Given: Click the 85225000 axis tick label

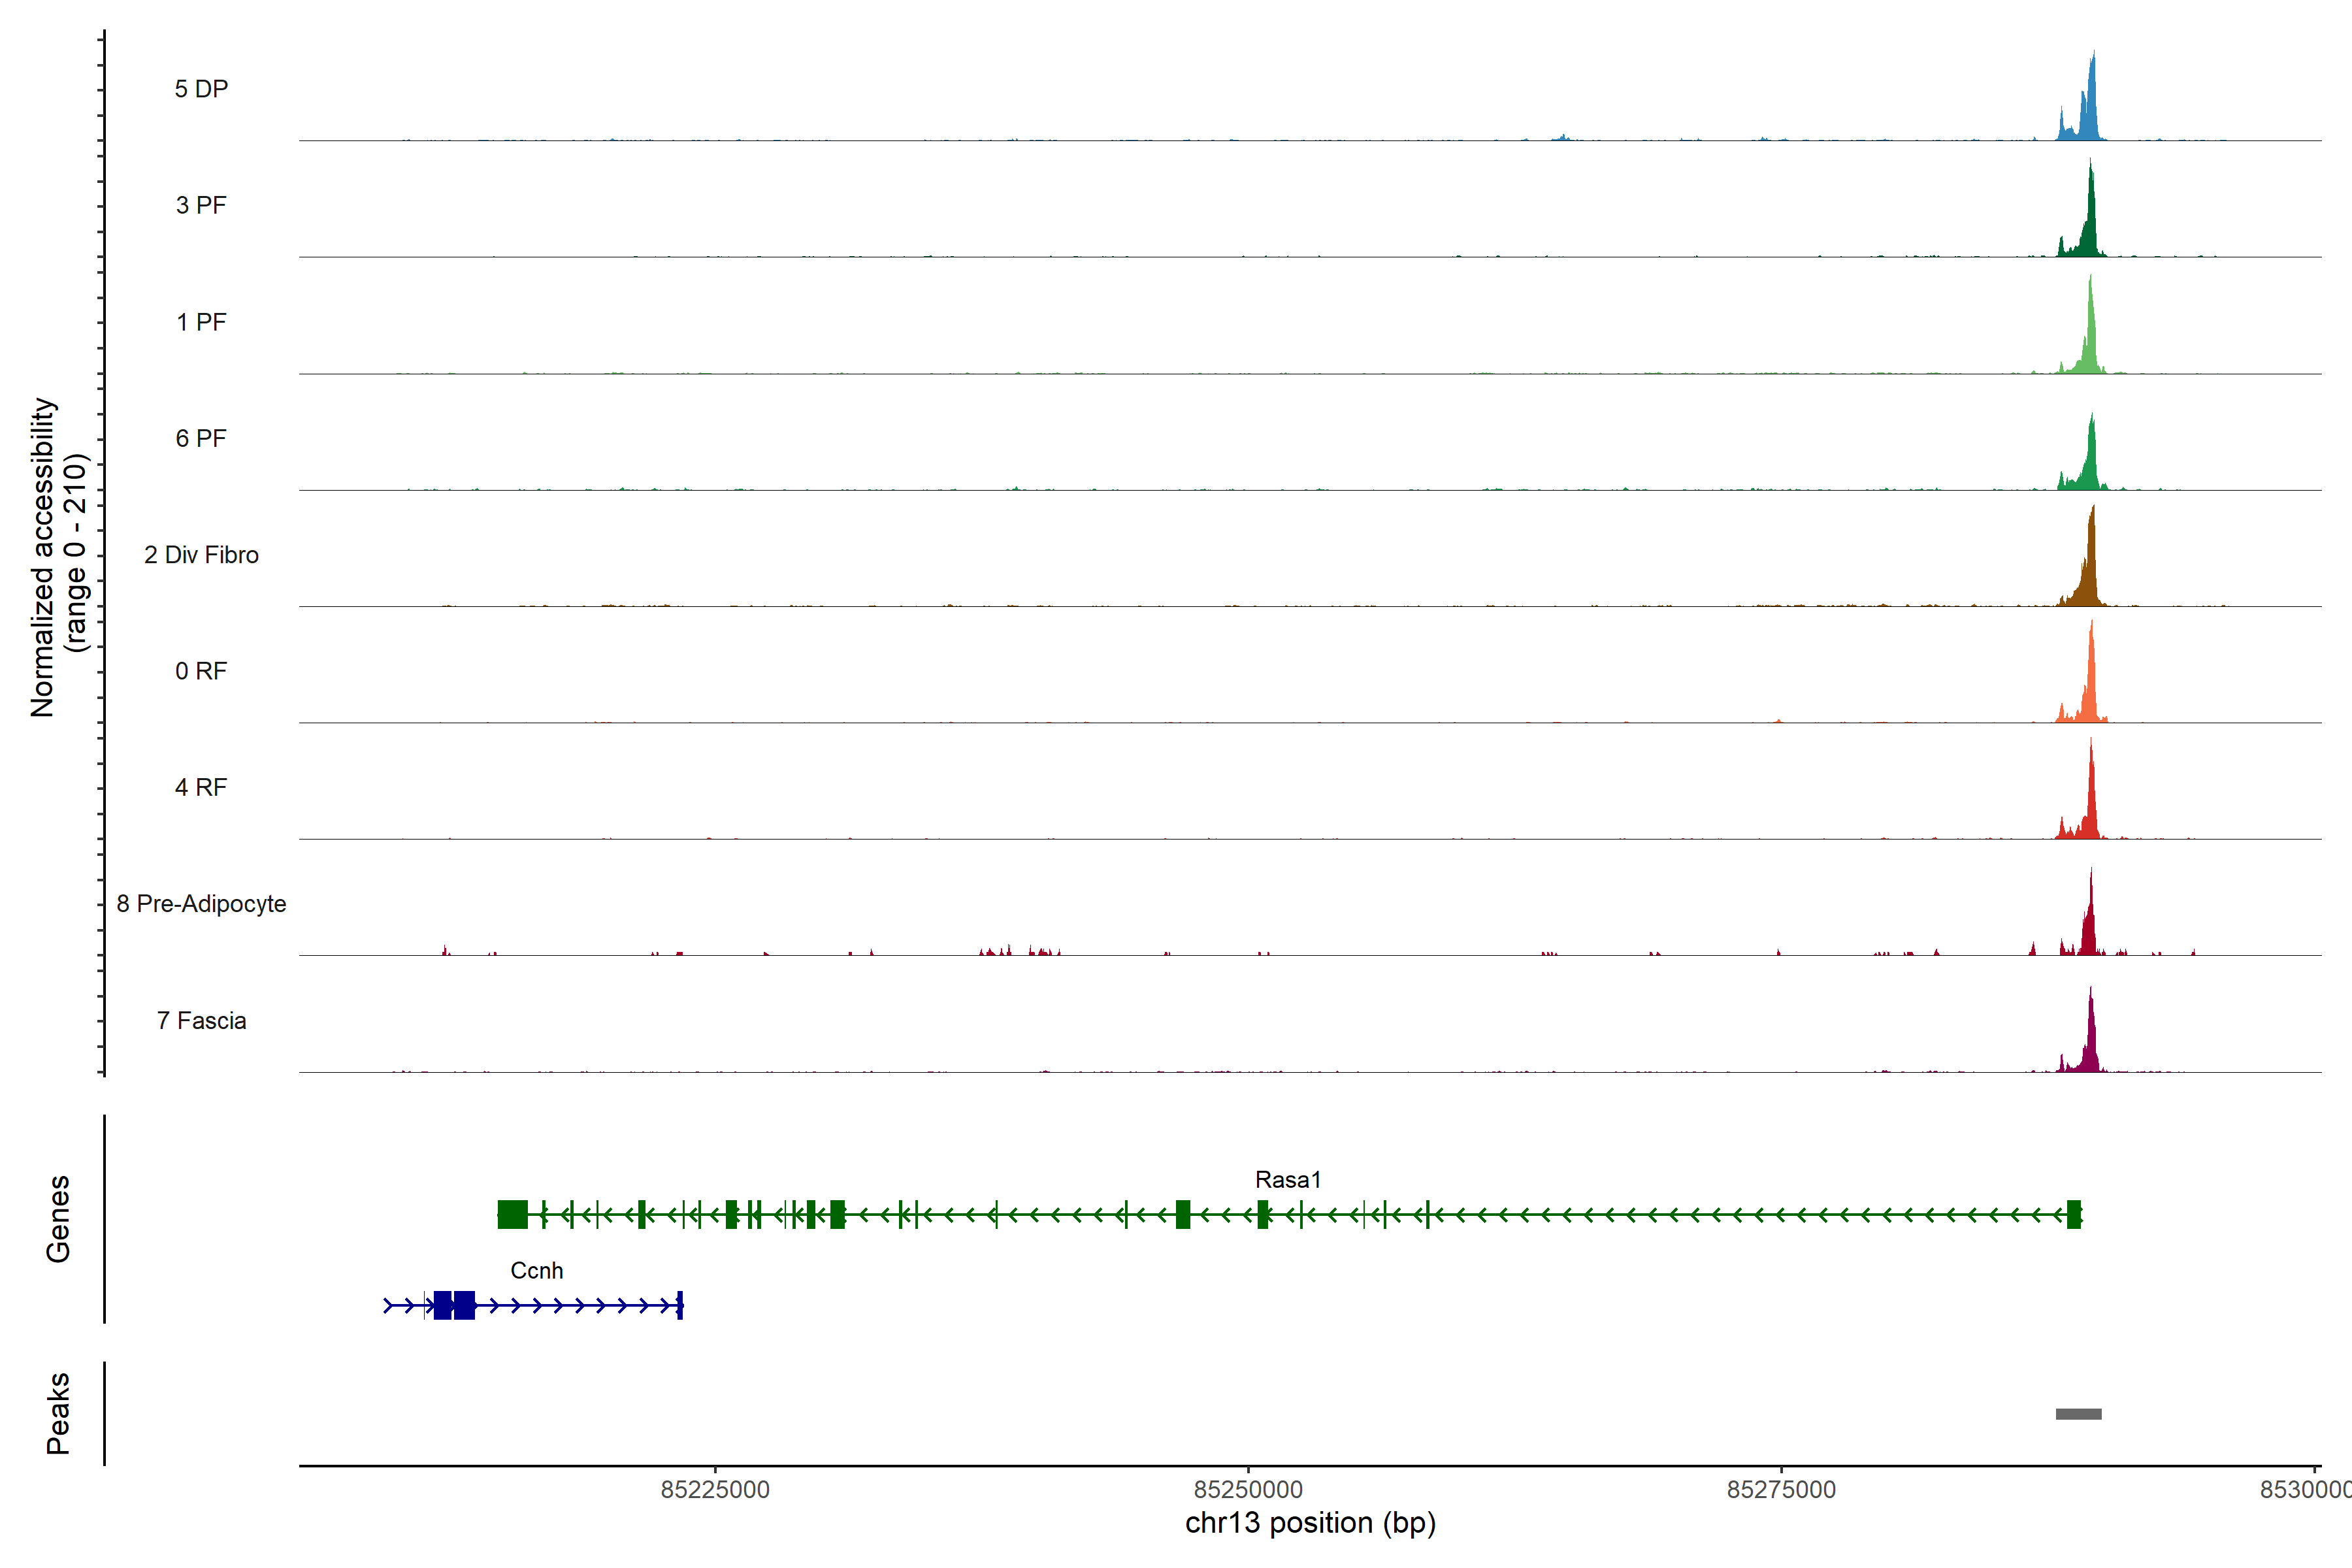Looking at the screenshot, I should 715,1490.
